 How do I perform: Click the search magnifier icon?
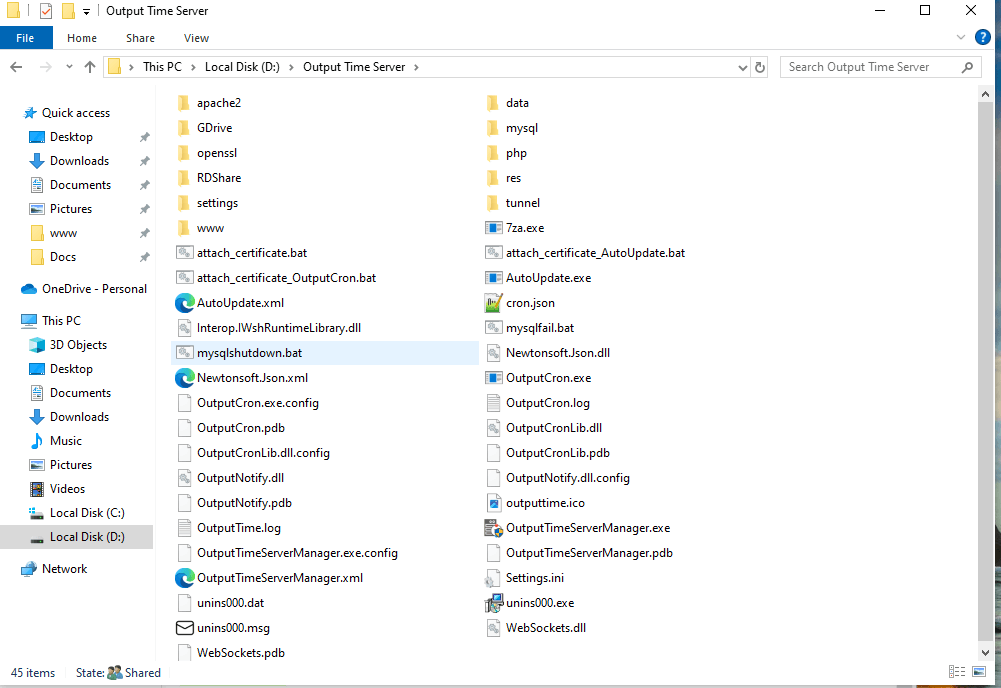point(967,67)
